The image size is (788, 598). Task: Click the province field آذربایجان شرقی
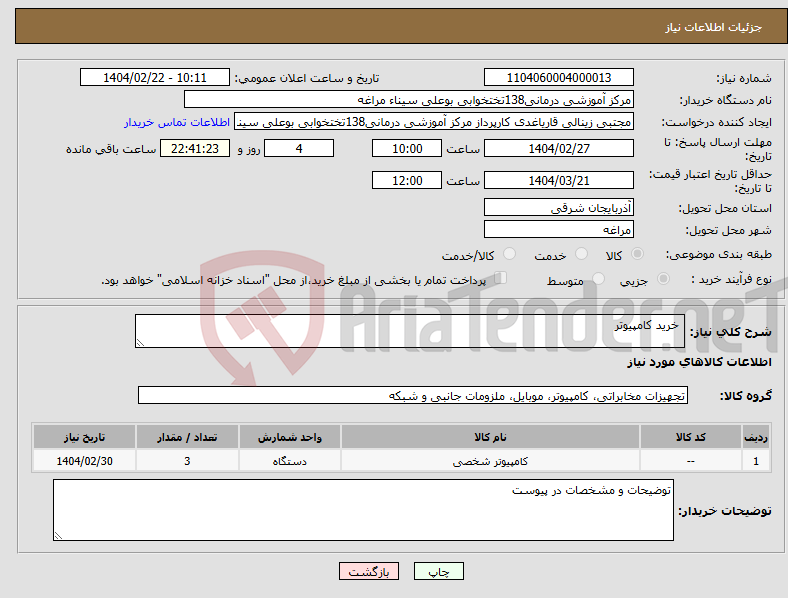(x=558, y=208)
